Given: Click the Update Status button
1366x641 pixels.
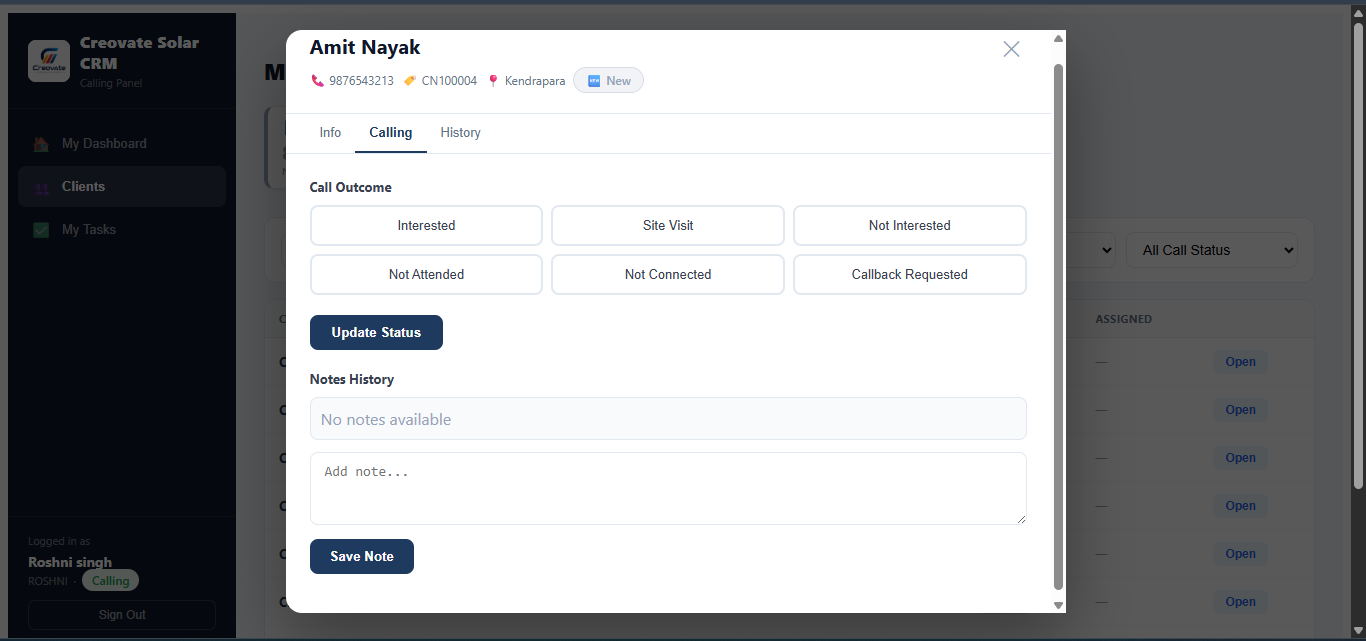Looking at the screenshot, I should [x=376, y=333].
